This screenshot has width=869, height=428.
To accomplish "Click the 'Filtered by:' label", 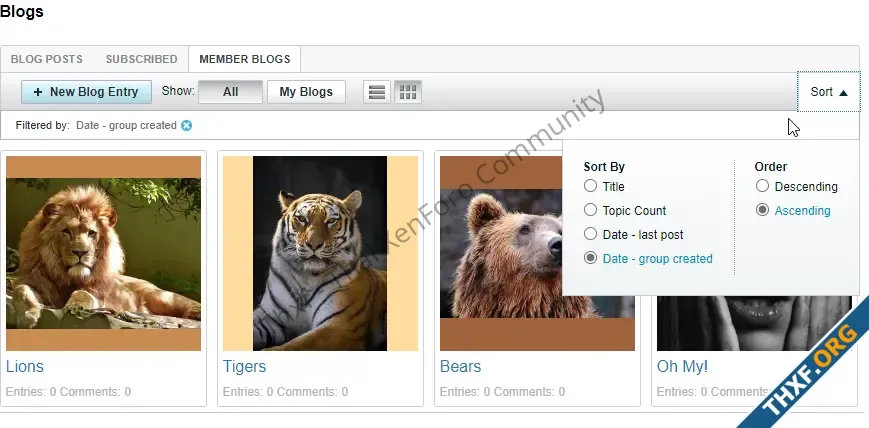I will pos(42,125).
